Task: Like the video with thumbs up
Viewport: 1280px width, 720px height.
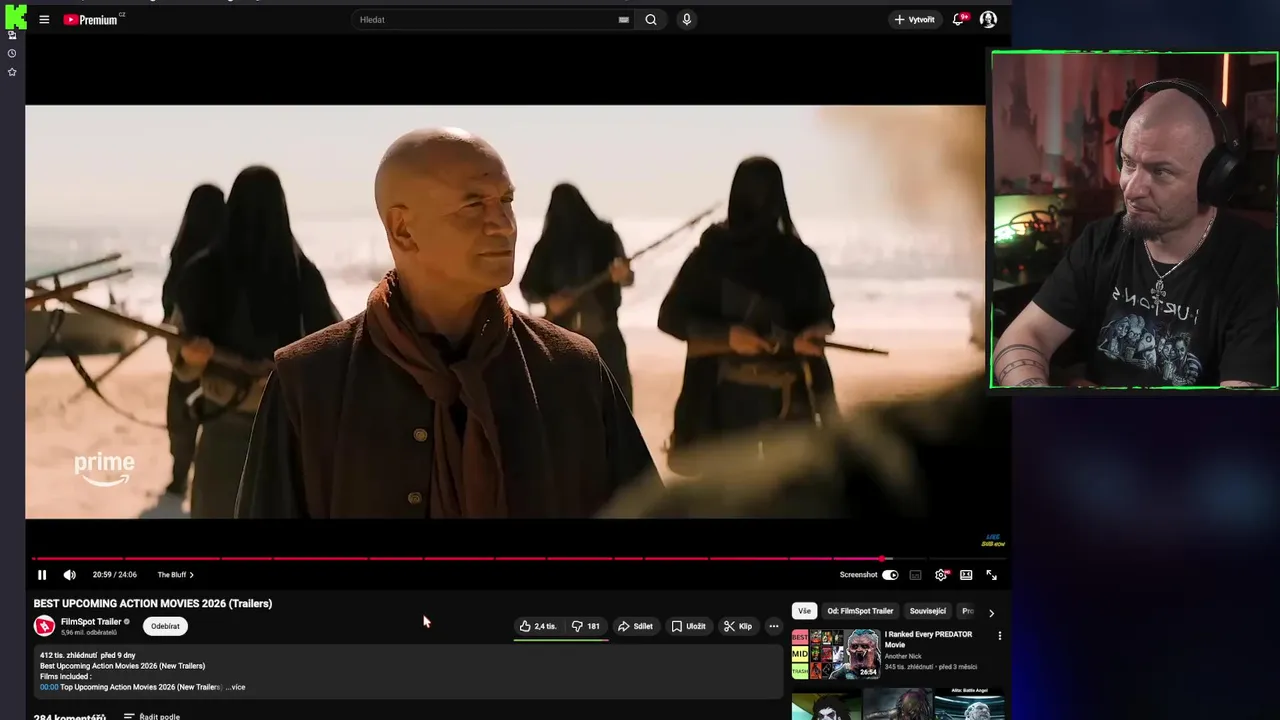Action: tap(538, 626)
